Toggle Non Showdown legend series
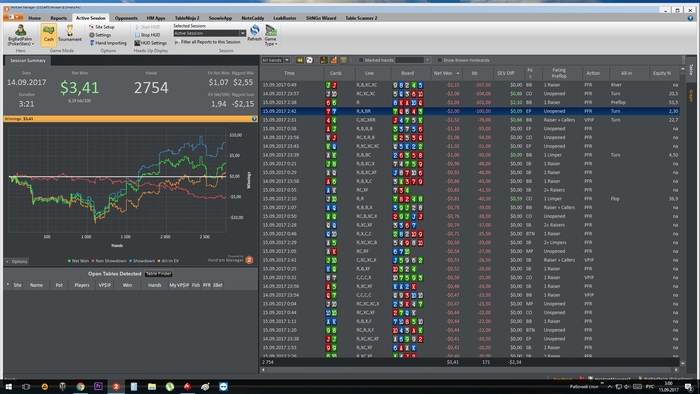 point(109,261)
